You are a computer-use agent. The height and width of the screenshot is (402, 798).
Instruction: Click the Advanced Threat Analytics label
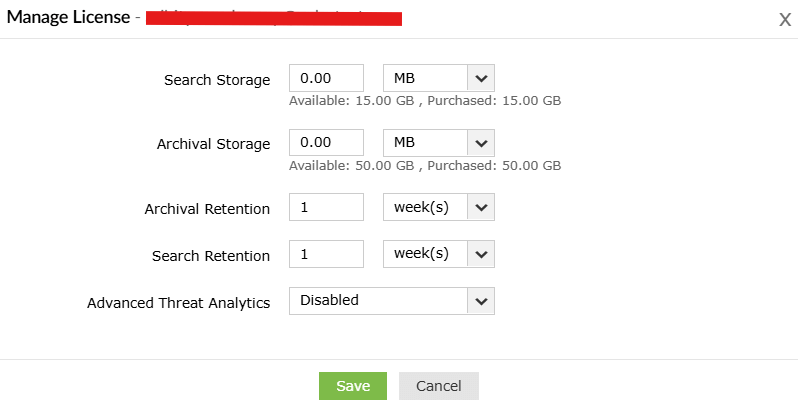[x=179, y=303]
